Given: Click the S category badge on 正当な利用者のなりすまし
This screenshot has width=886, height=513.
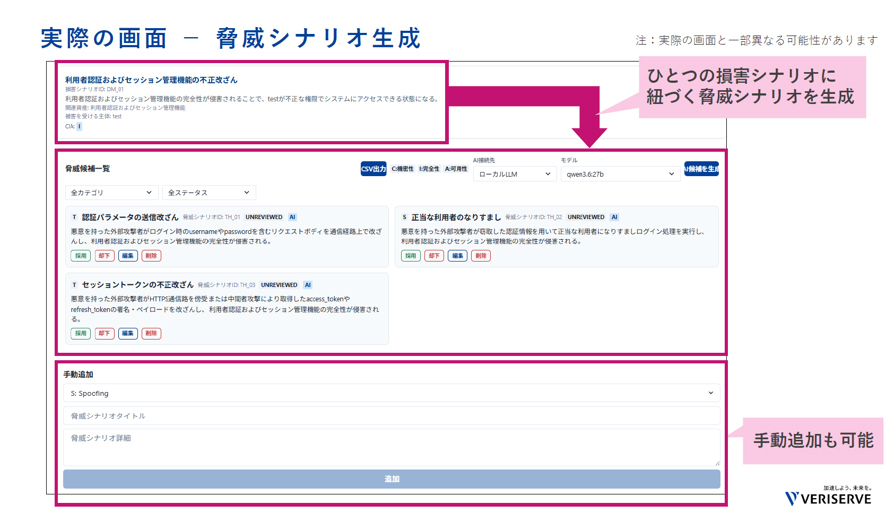Looking at the screenshot, I should click(404, 218).
